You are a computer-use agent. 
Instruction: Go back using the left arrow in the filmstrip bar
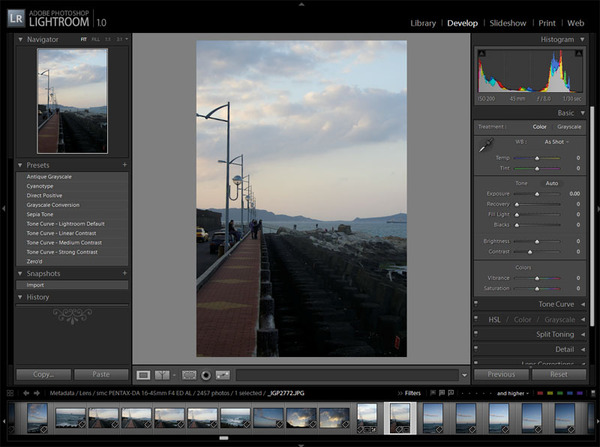coord(26,393)
